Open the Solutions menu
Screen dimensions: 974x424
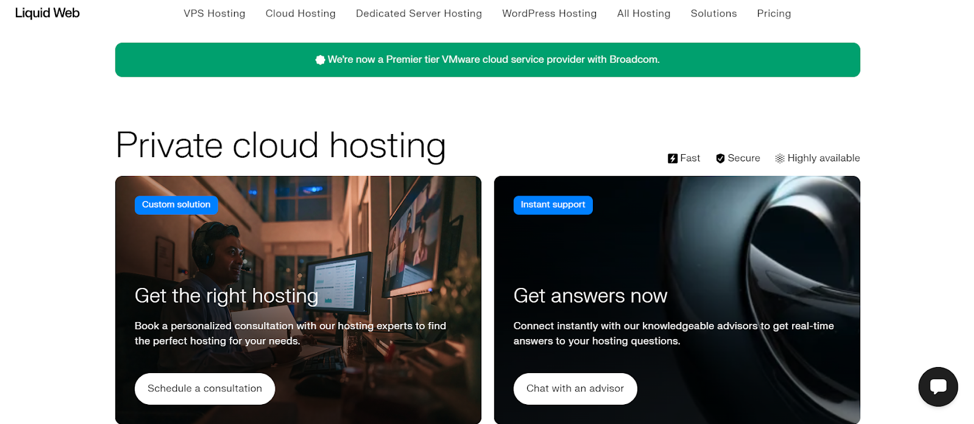[714, 13]
